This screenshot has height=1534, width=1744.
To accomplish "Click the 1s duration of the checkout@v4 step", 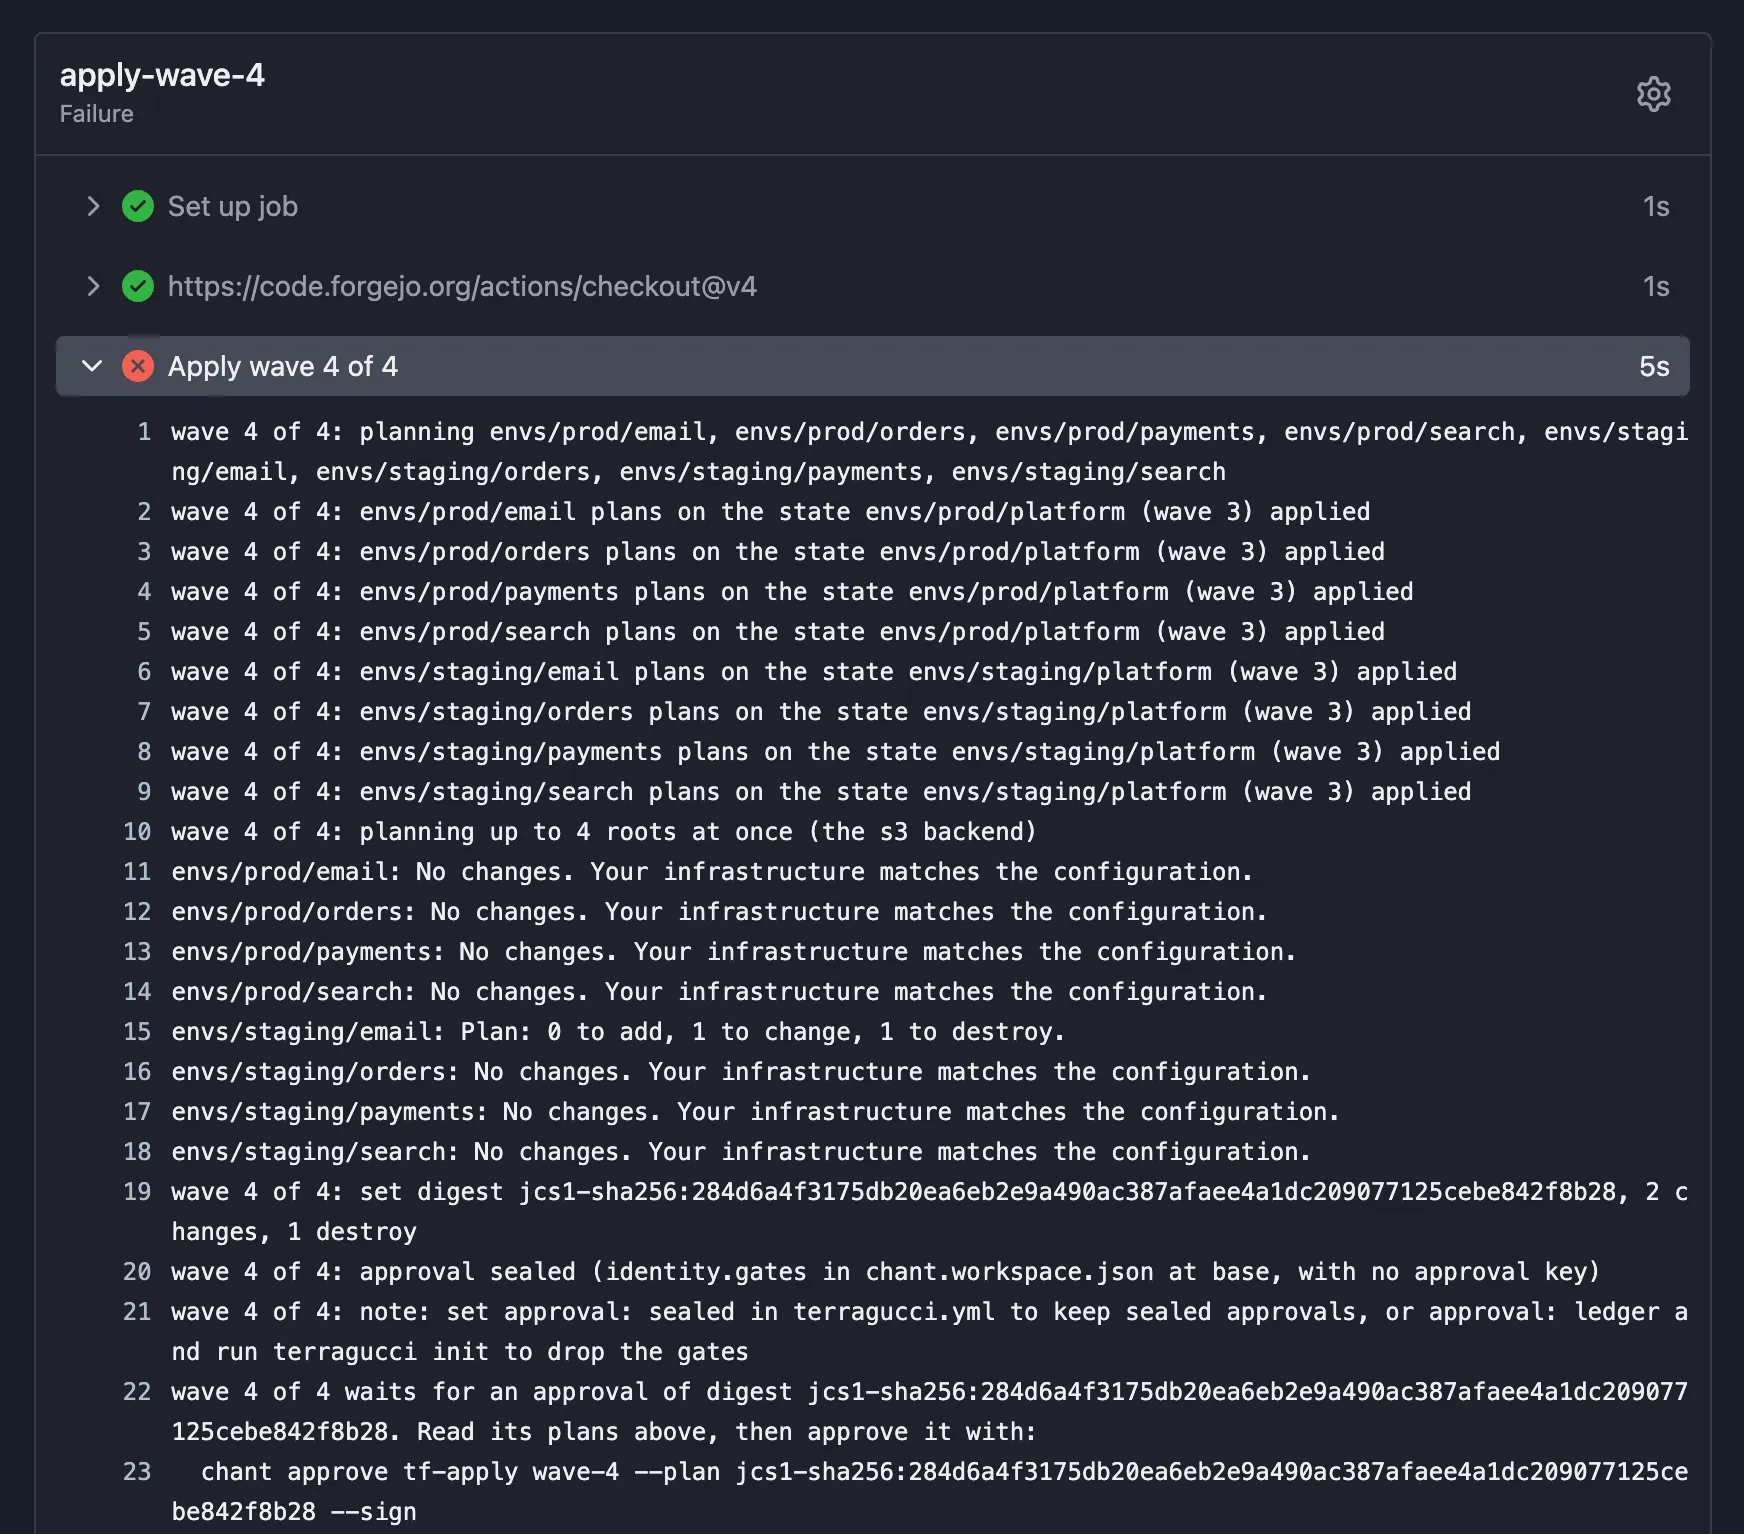I will pos(1656,286).
